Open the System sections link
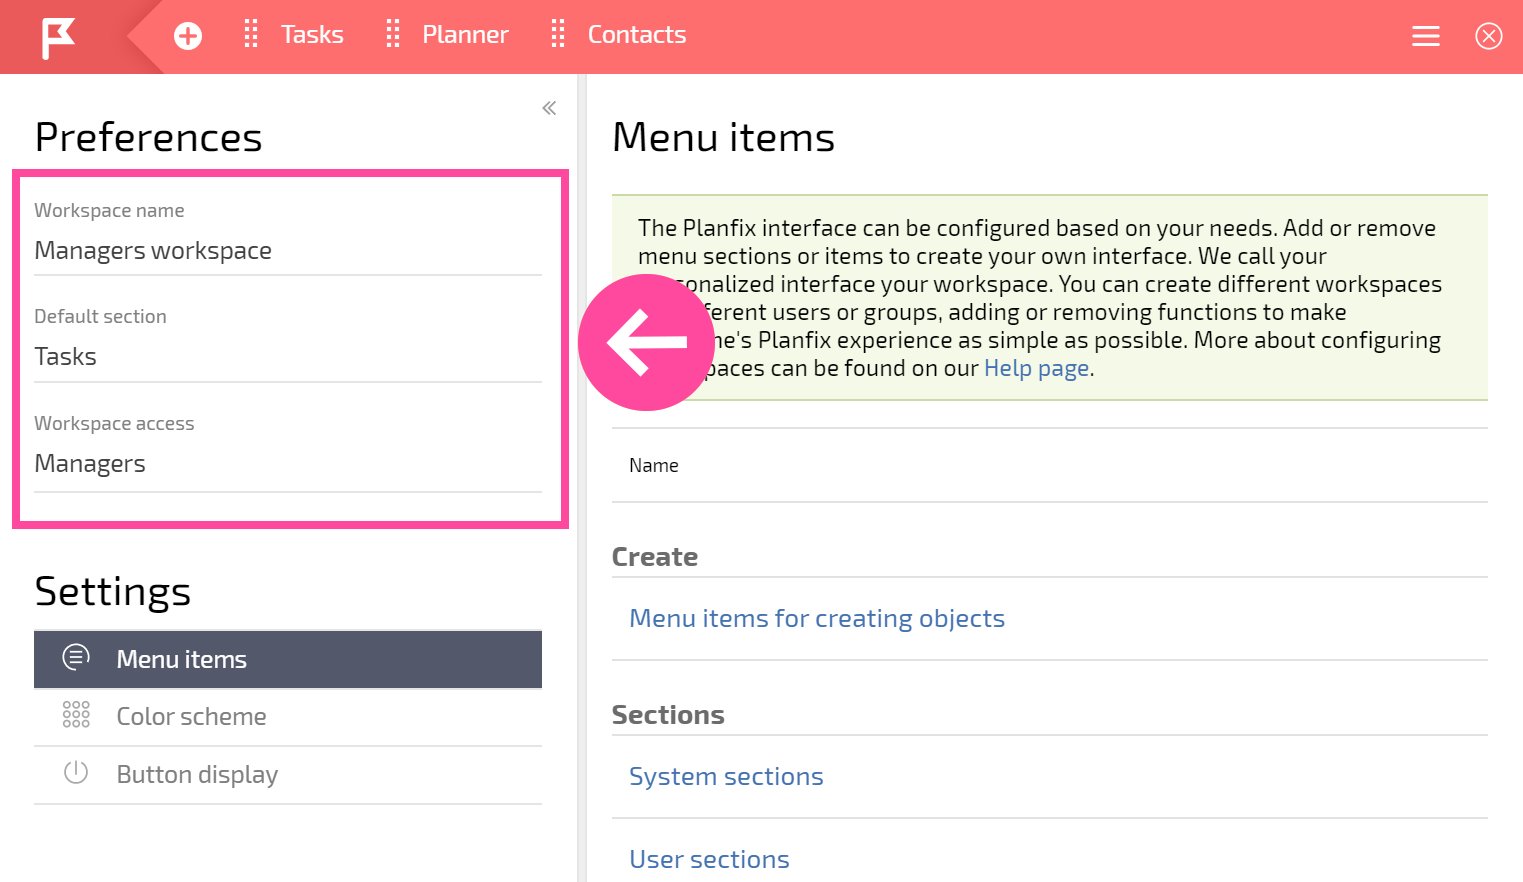The width and height of the screenshot is (1523, 882). point(726,776)
